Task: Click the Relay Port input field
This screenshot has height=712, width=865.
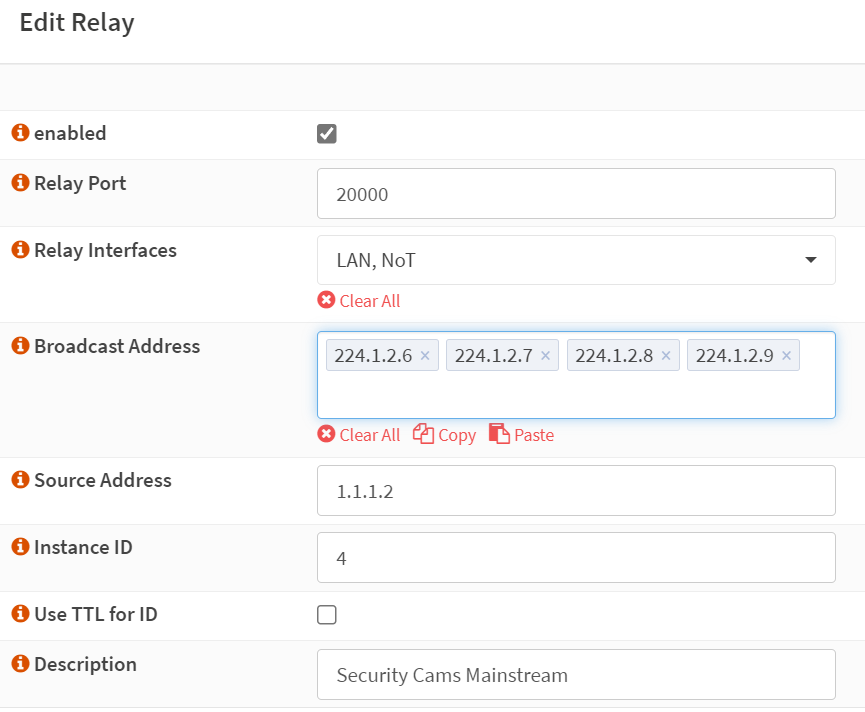Action: [576, 194]
